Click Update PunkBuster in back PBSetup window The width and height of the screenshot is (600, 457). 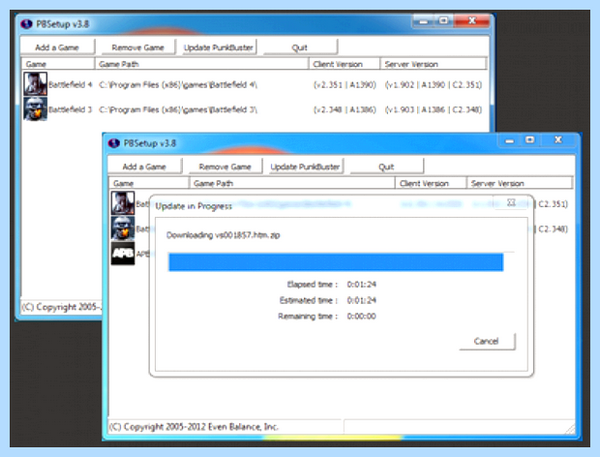(218, 47)
